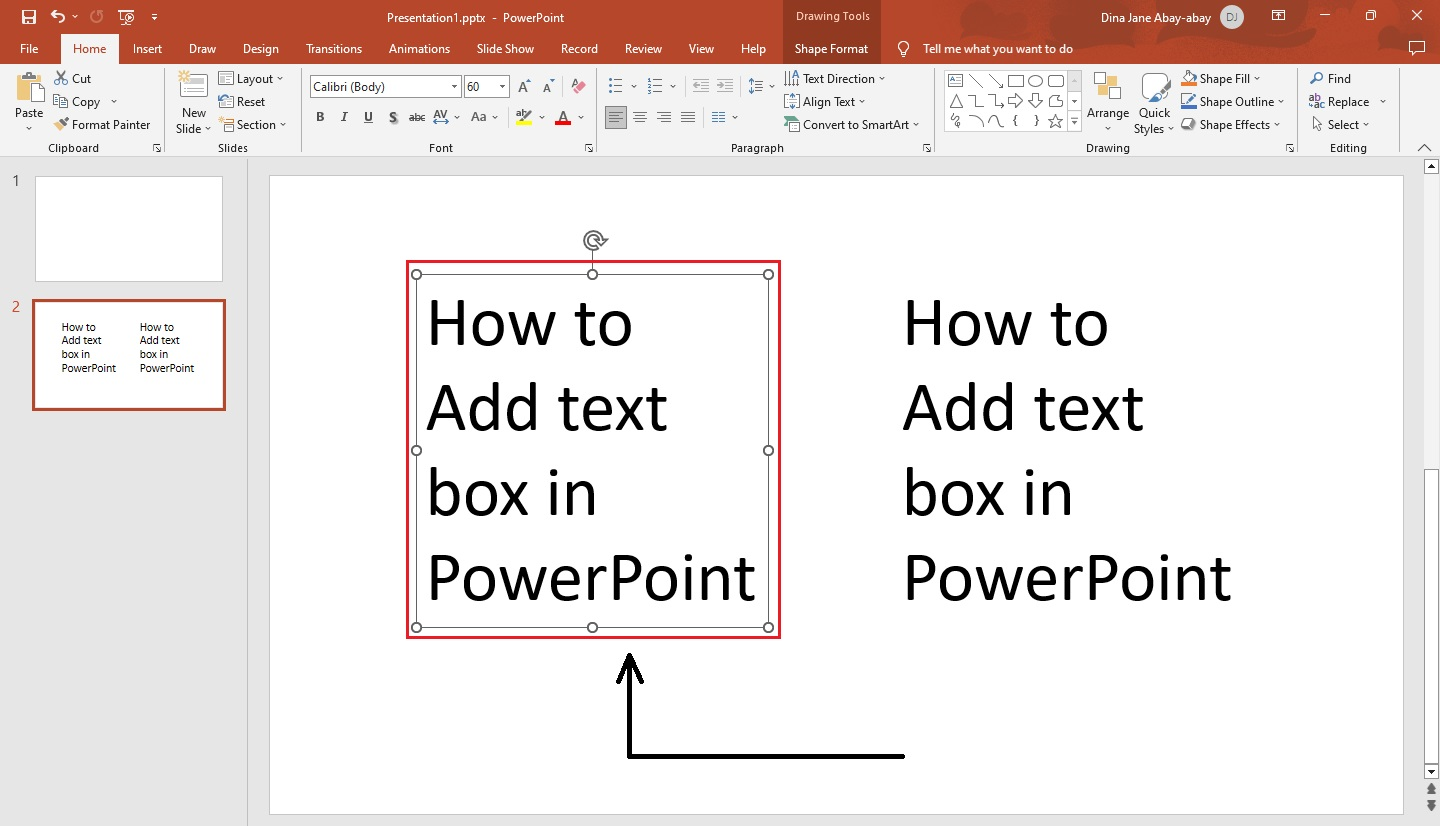
Task: Select slide 1 thumbnail in the pane
Action: click(128, 229)
